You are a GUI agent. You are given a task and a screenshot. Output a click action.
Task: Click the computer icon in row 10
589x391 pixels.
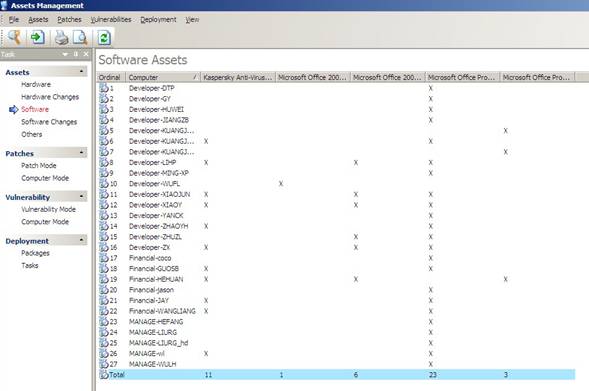(104, 183)
